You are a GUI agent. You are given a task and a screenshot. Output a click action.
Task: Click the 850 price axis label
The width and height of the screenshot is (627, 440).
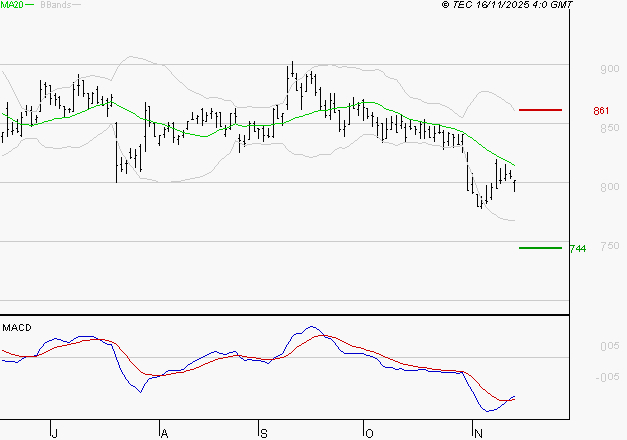[609, 128]
